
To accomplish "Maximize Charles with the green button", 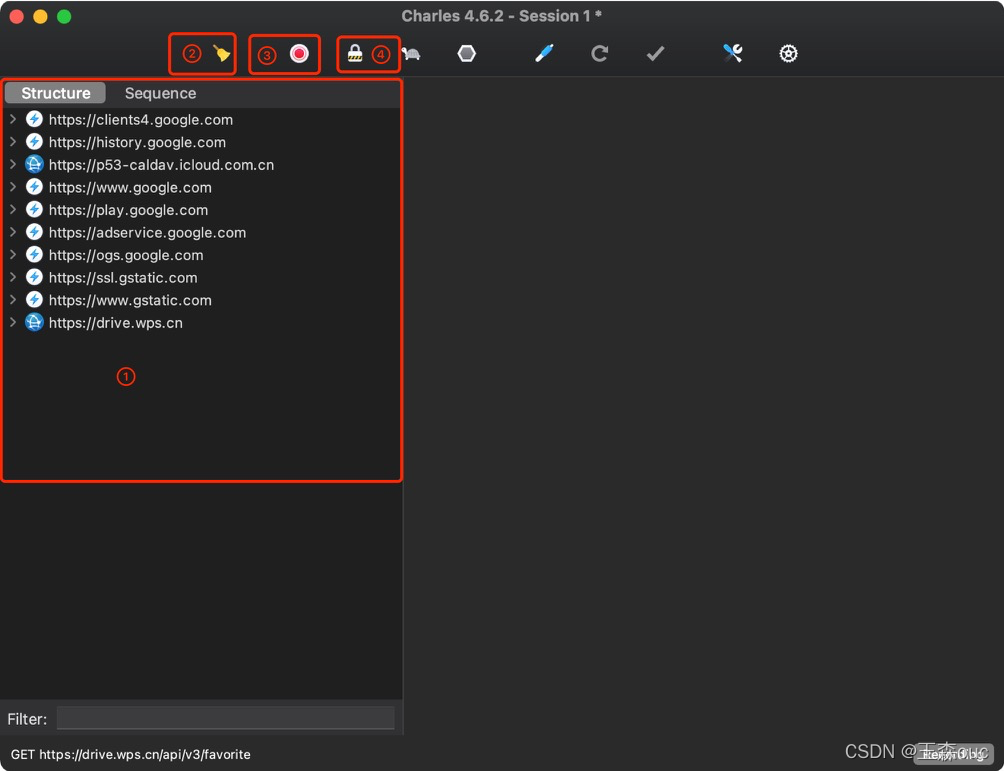I will (x=64, y=17).
